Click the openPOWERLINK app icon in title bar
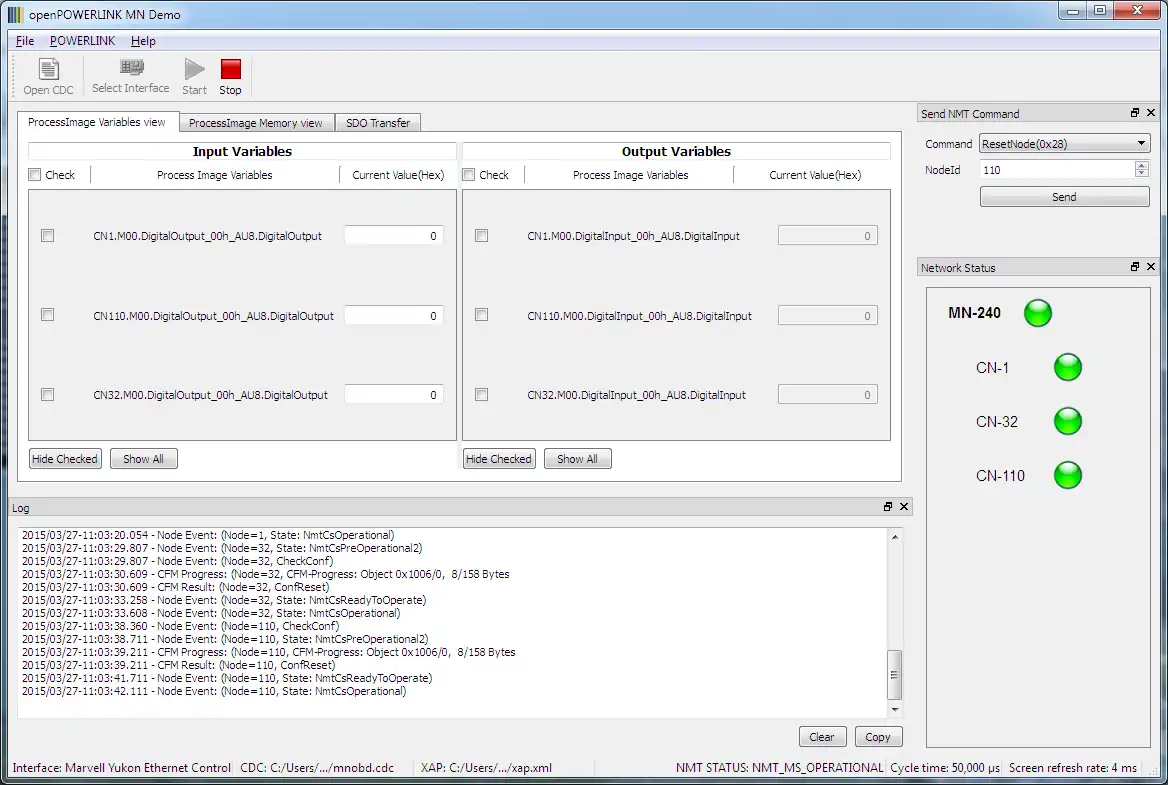 click(15, 14)
